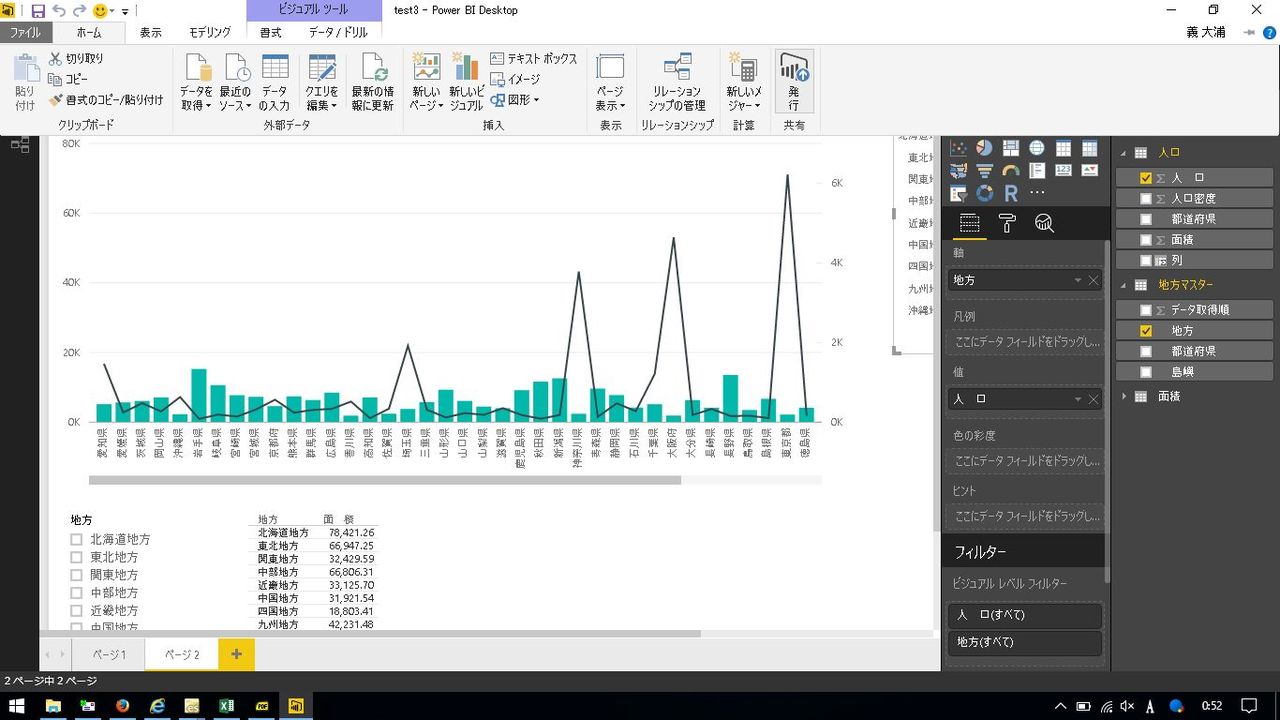The width and height of the screenshot is (1280, 720).
Task: Click the 地方(すべて) visual level filter
Action: tap(1025, 642)
